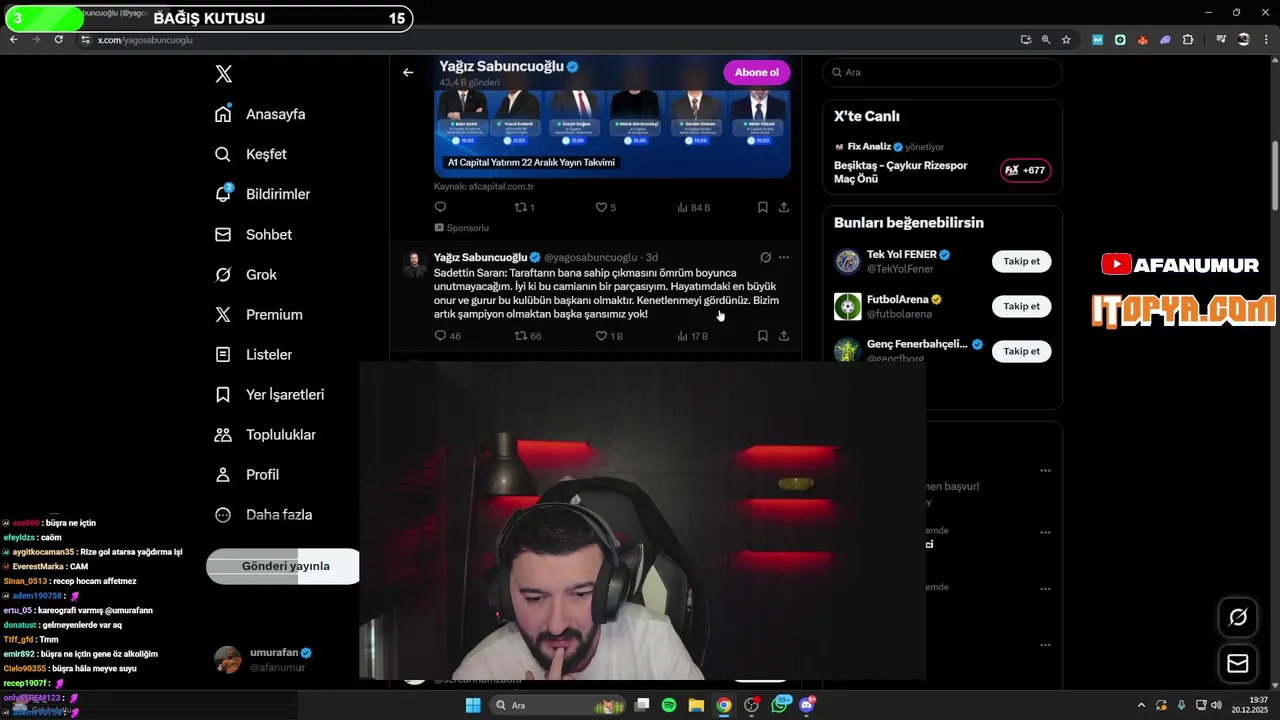1280x720 pixels.
Task: Click the X logo in sidebar
Action: 224,74
